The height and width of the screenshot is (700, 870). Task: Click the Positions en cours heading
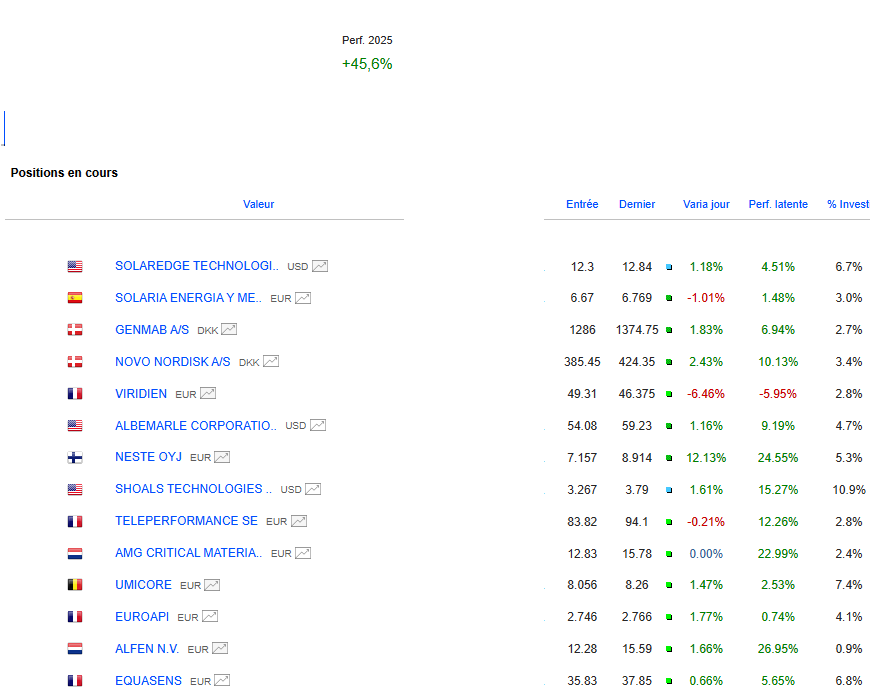(x=64, y=173)
